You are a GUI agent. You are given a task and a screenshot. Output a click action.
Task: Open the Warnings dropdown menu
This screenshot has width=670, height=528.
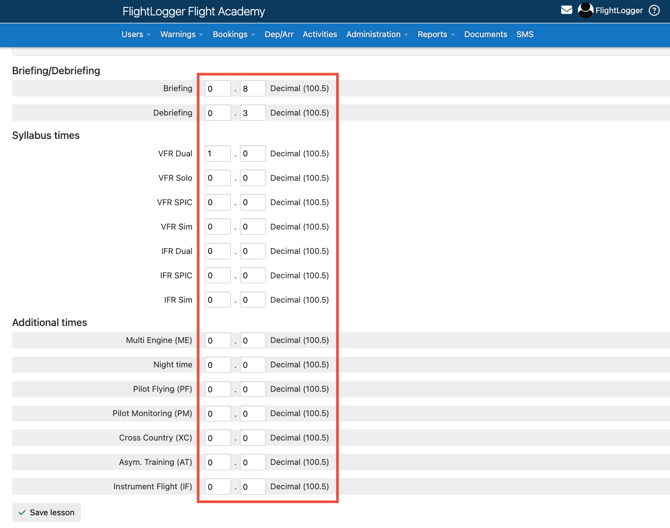click(x=181, y=34)
